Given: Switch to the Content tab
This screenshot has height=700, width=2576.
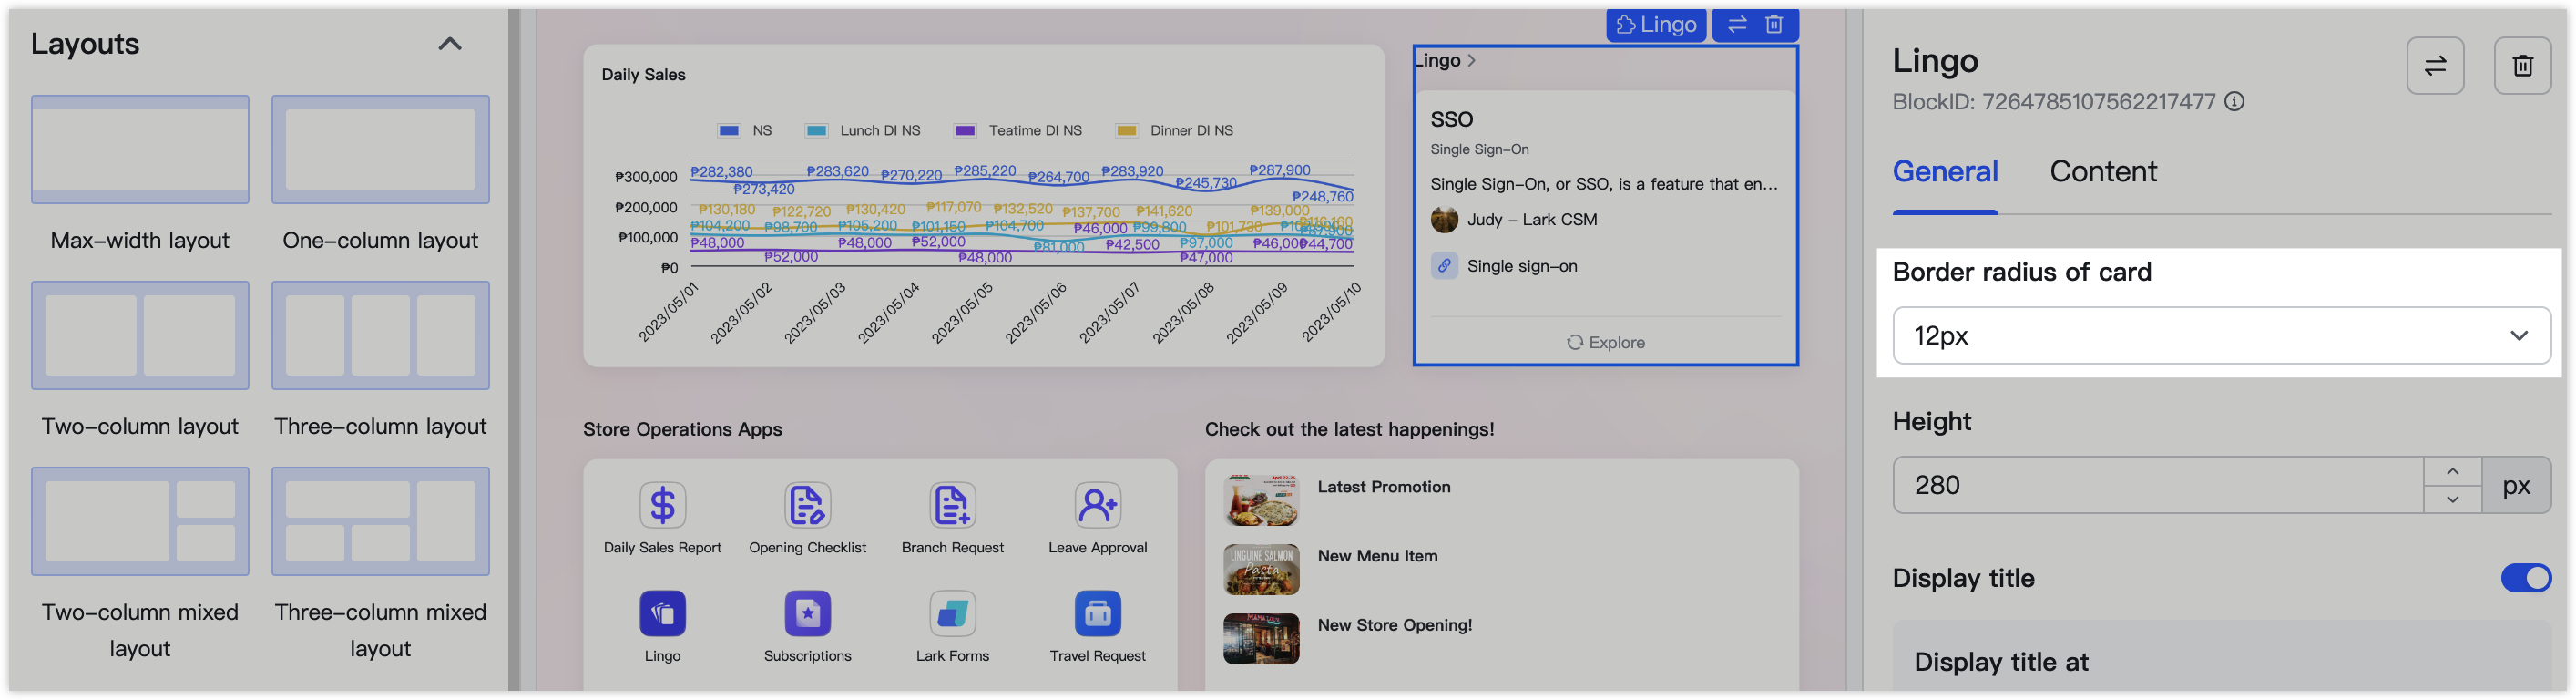Looking at the screenshot, I should (2102, 172).
